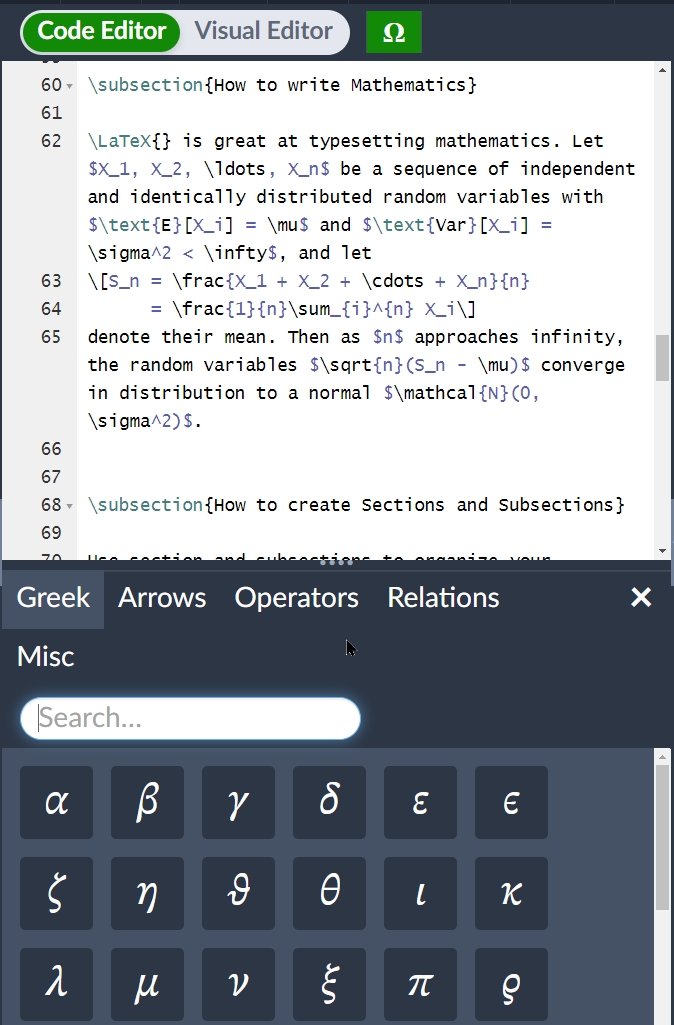
Task: Insert the alpha symbol
Action: tap(56, 802)
